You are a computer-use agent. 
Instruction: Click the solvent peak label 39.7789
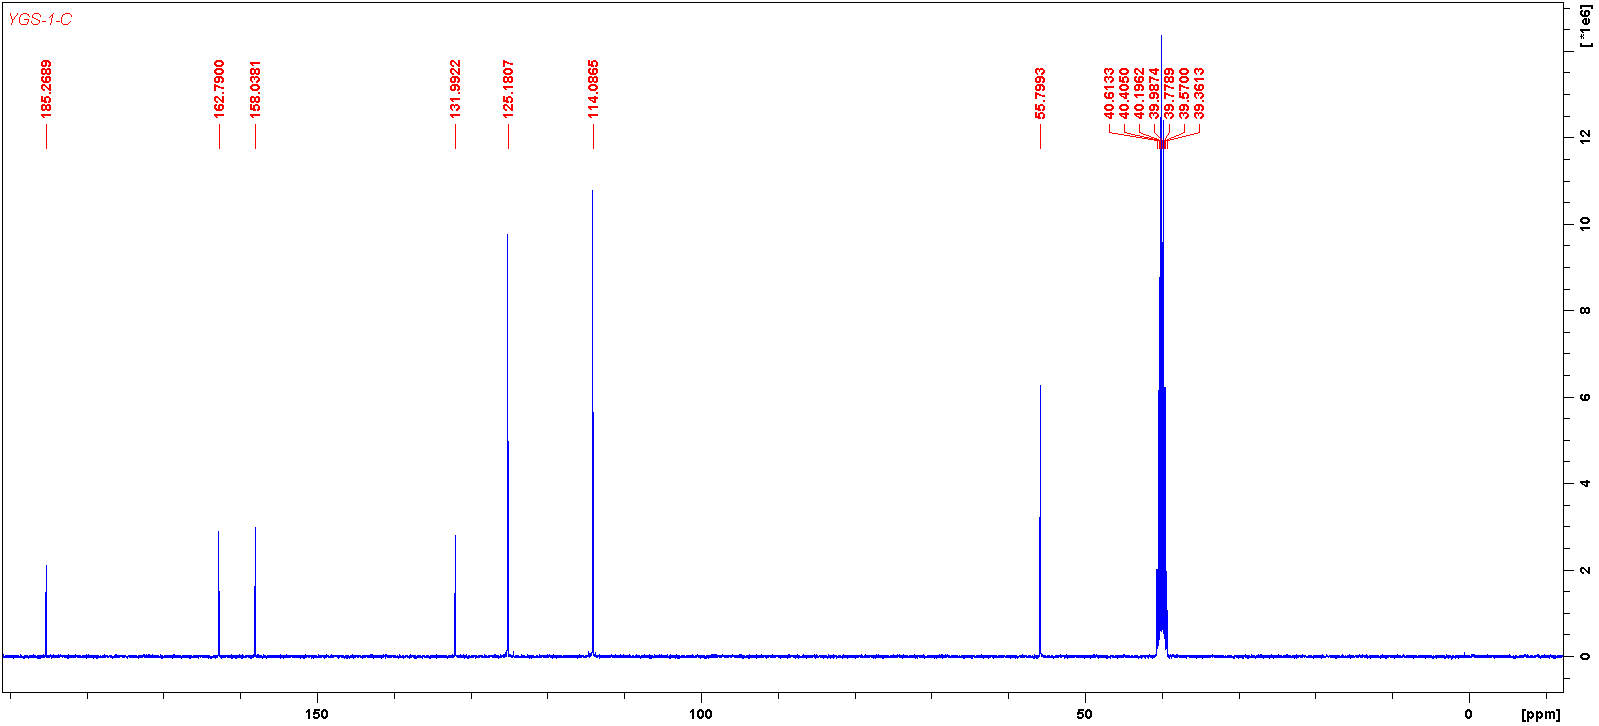click(x=1169, y=93)
